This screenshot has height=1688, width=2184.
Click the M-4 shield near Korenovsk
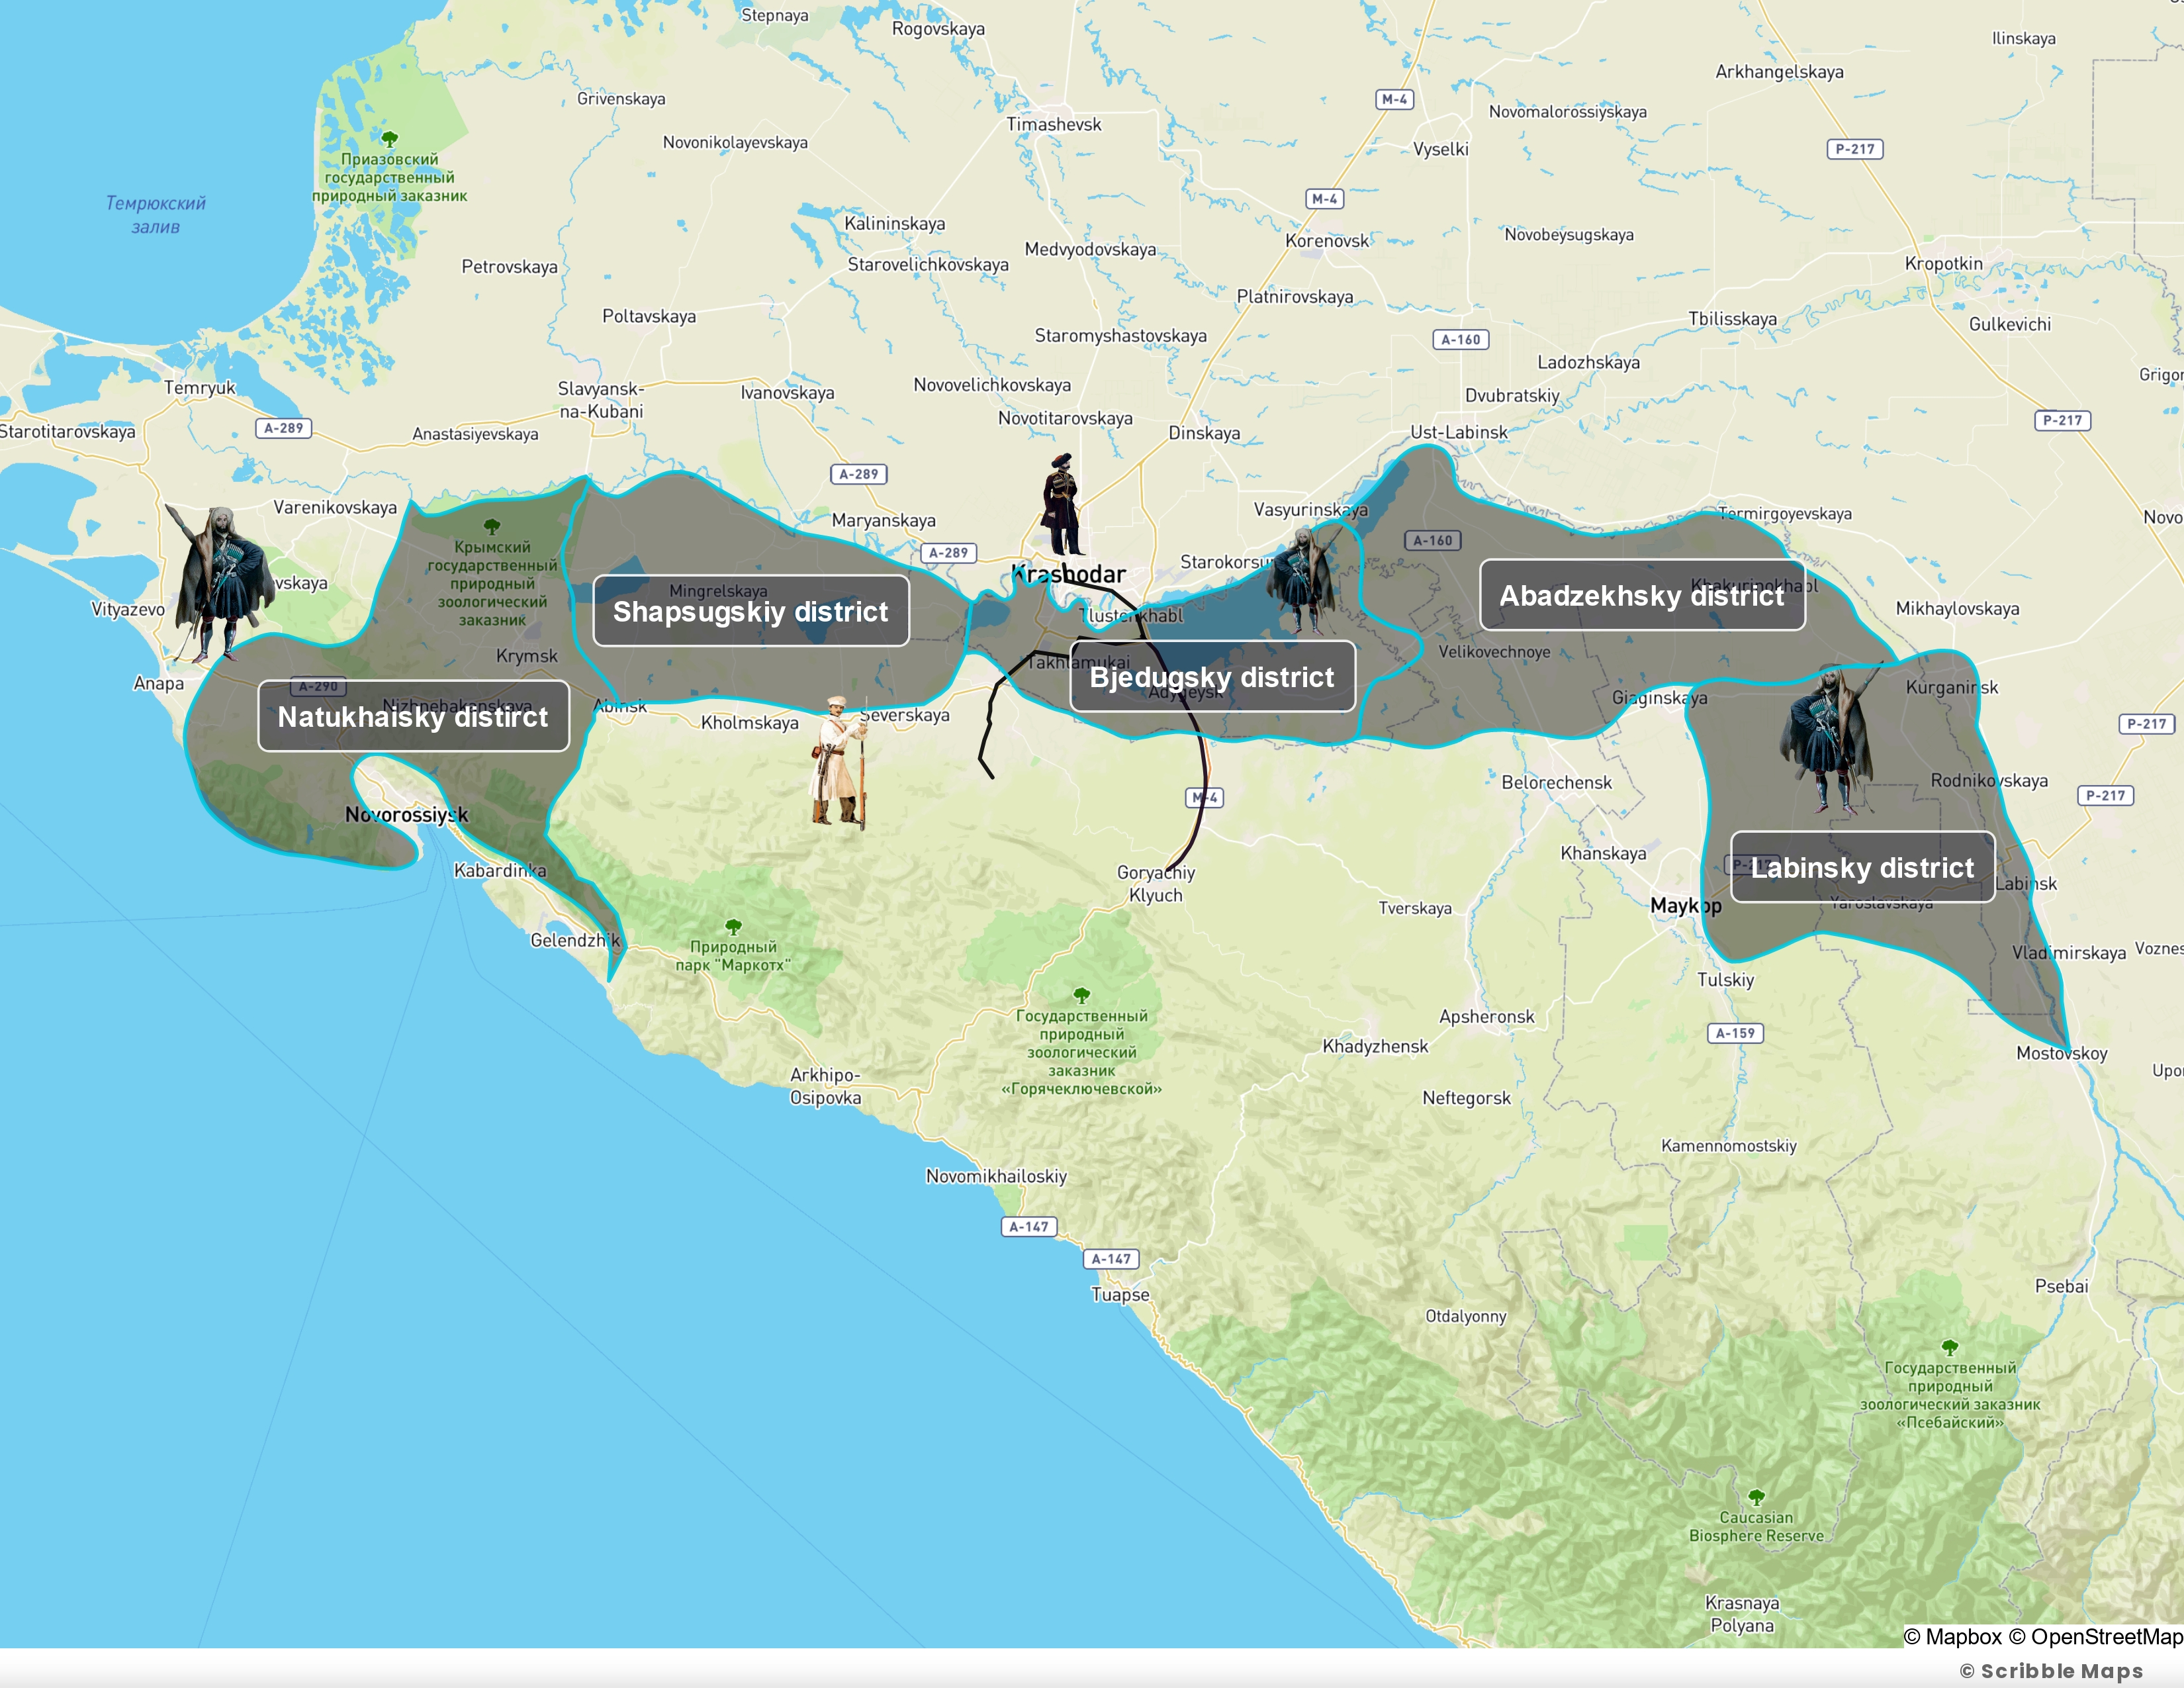pyautogui.click(x=1325, y=199)
